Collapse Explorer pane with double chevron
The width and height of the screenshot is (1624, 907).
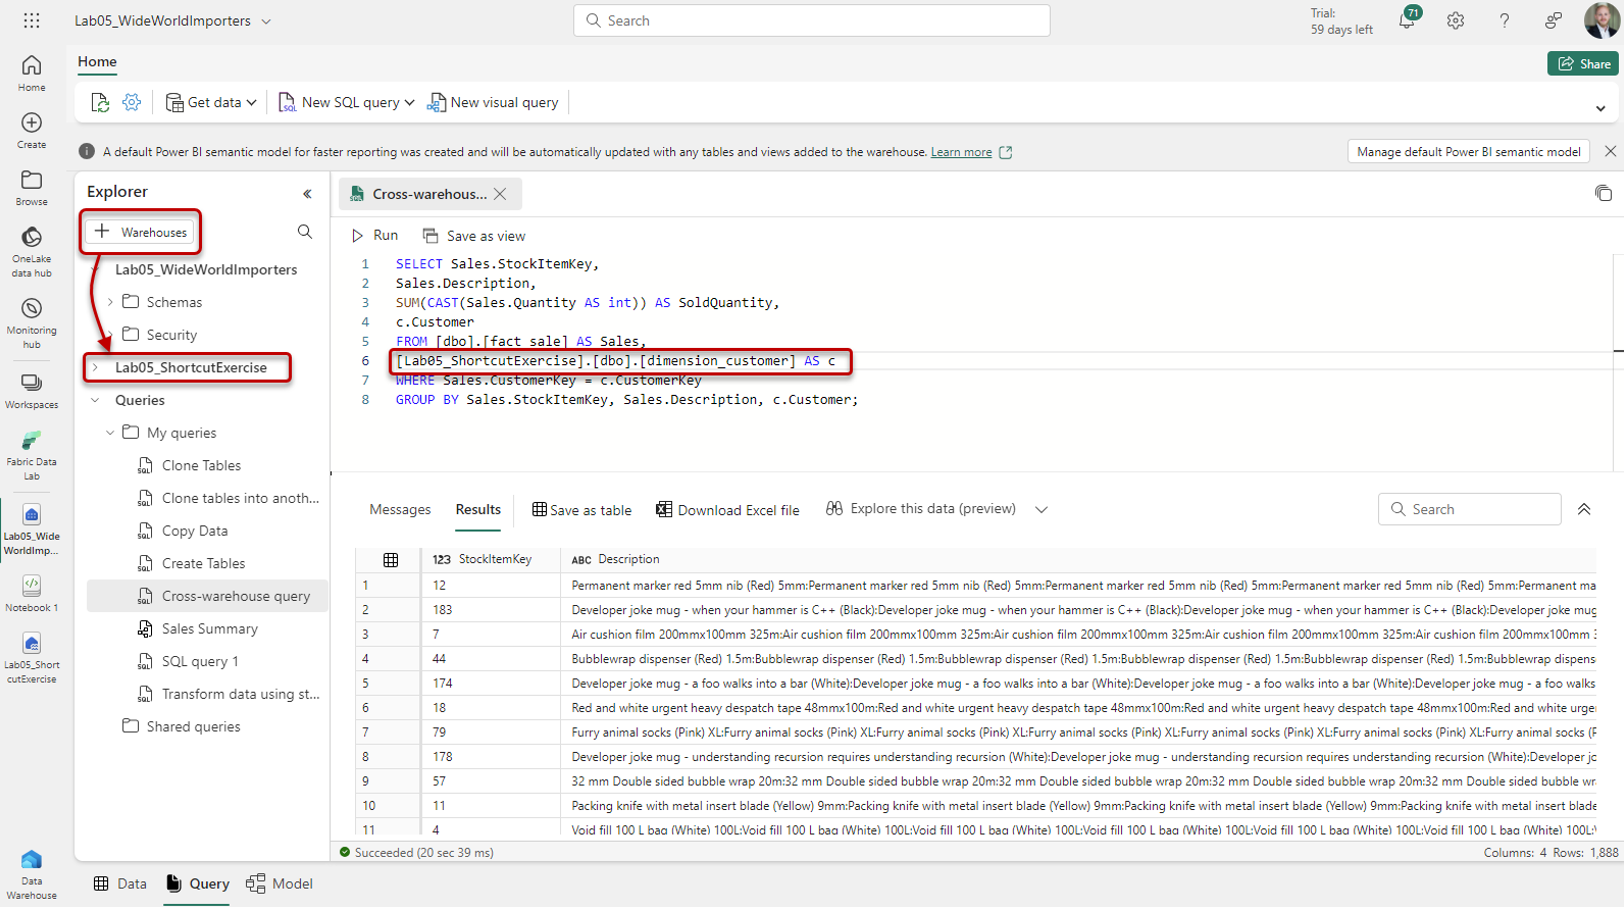[307, 193]
